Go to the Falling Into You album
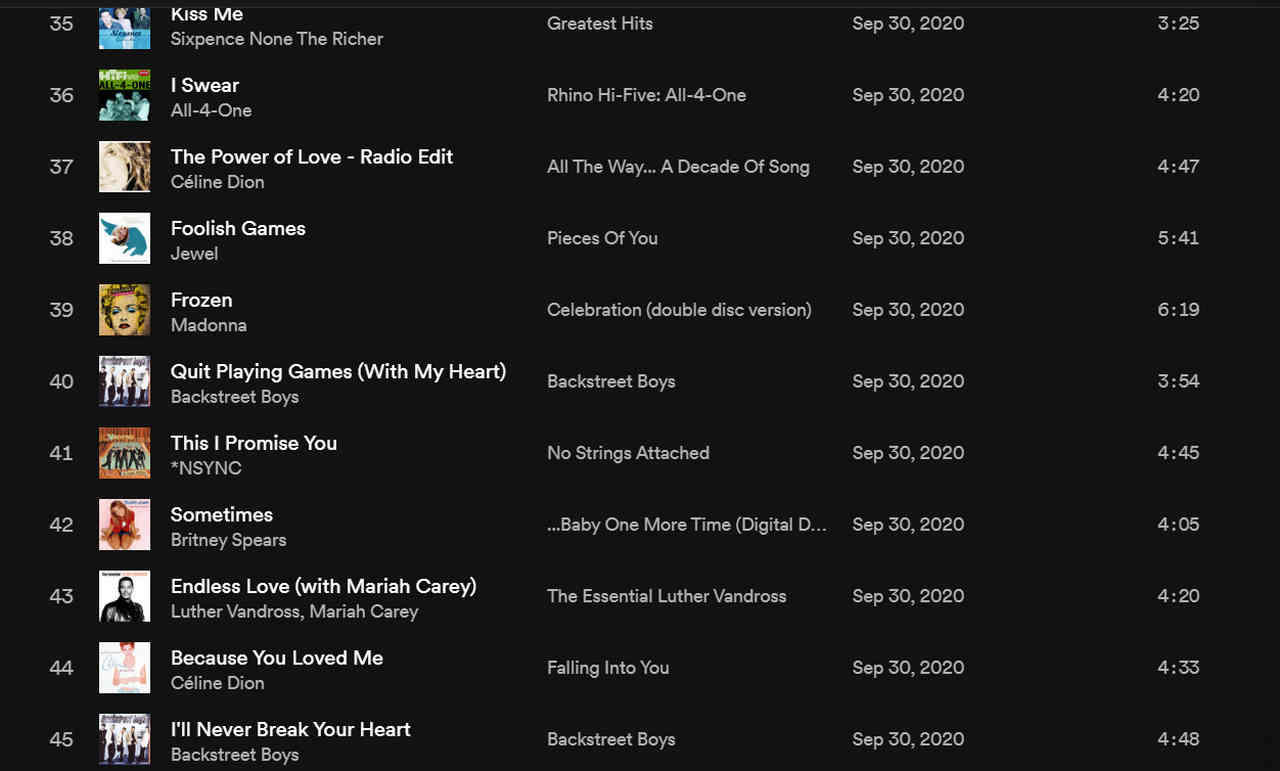The image size is (1280, 771). click(x=608, y=667)
